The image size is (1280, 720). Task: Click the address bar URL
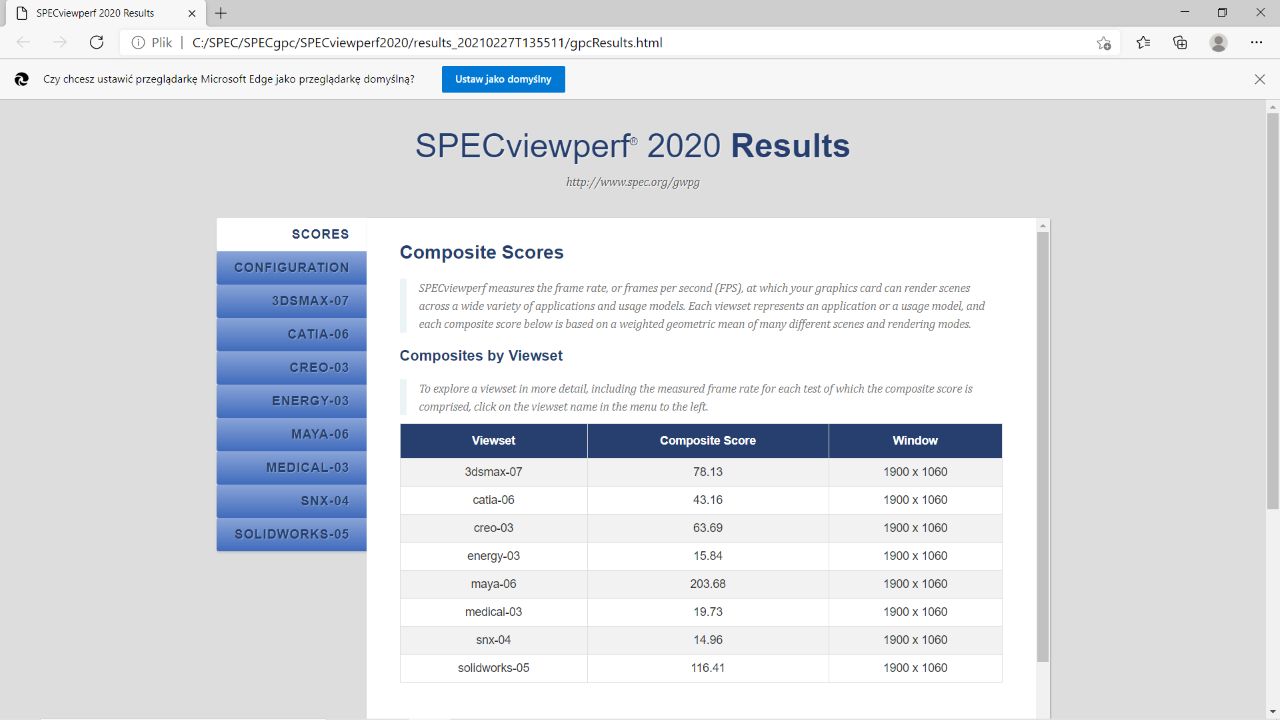click(x=427, y=43)
